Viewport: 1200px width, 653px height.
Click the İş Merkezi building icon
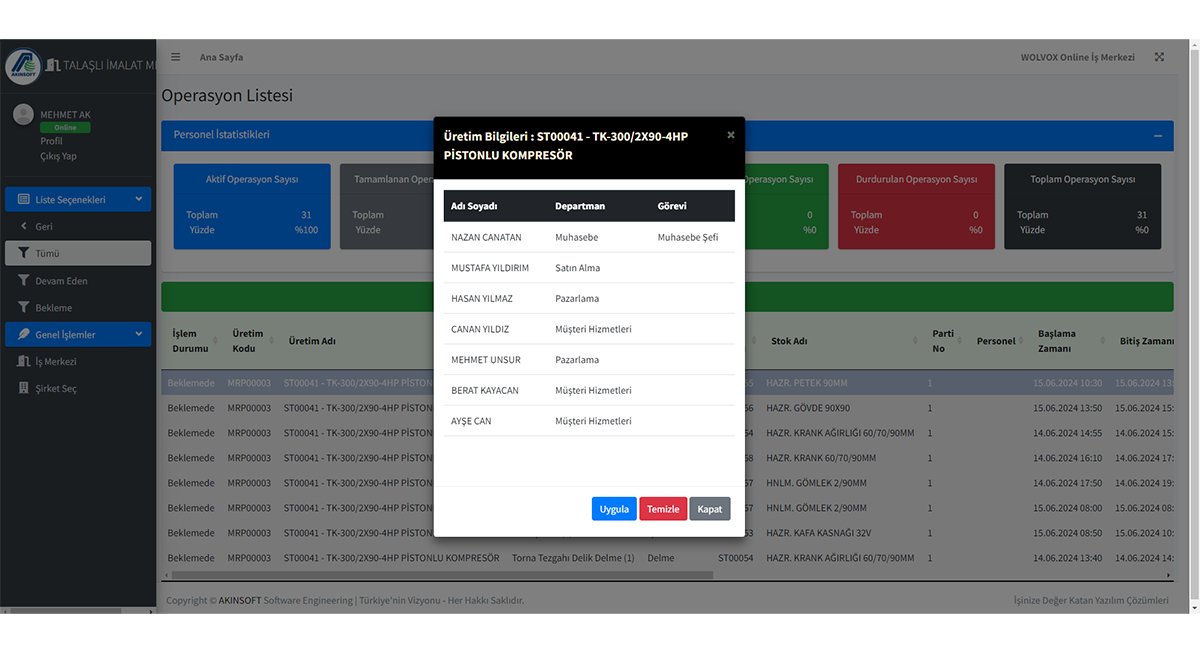tap(24, 361)
